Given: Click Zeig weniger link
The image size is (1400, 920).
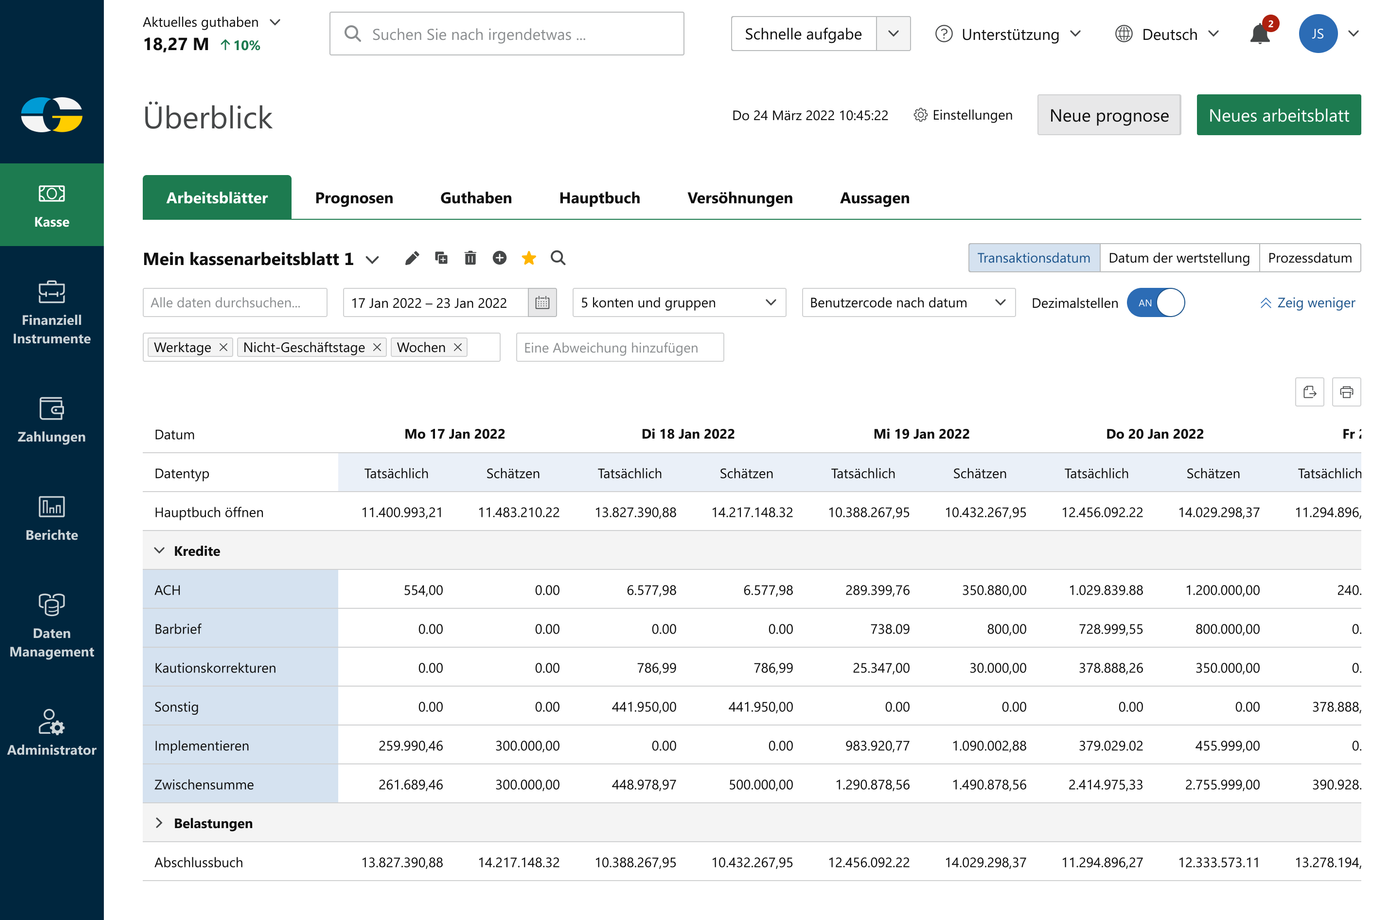Looking at the screenshot, I should (x=1307, y=303).
